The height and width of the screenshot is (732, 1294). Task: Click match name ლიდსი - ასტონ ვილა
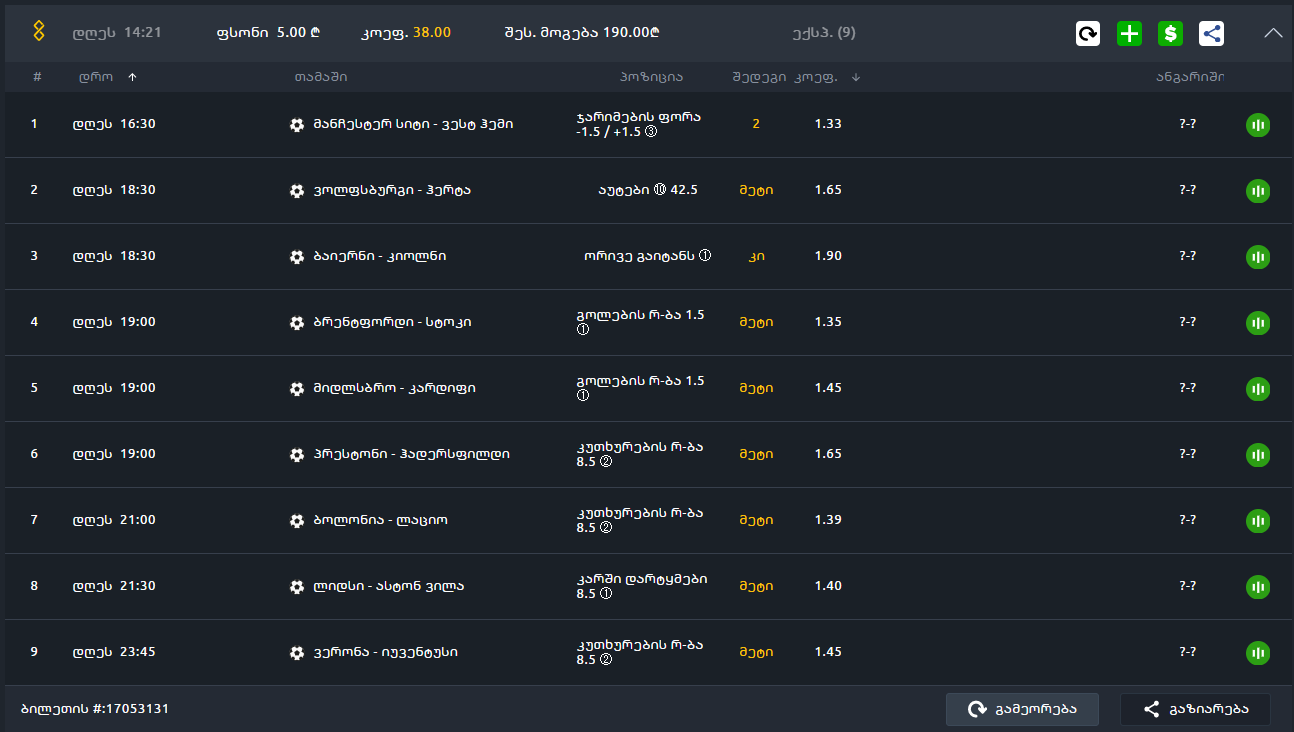point(388,586)
